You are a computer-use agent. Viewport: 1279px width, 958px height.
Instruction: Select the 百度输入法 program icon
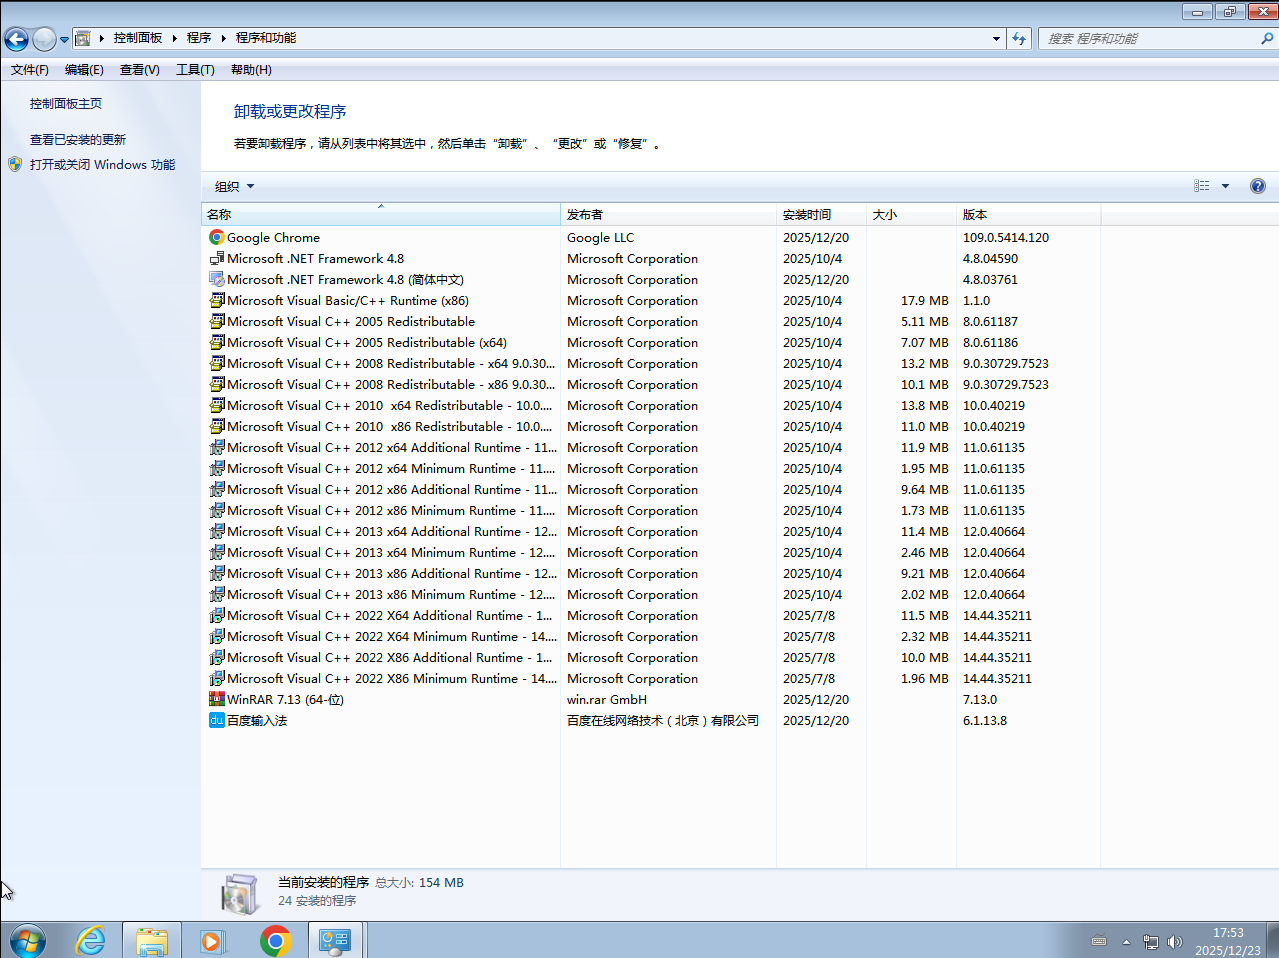click(216, 721)
